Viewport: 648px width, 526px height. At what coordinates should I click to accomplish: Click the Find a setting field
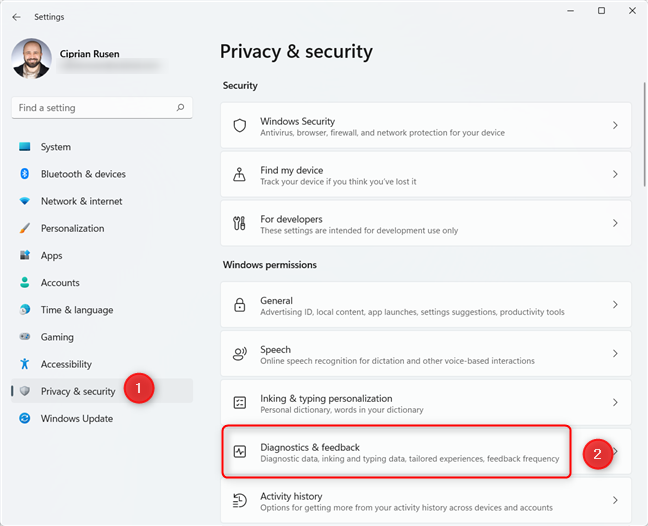point(102,108)
